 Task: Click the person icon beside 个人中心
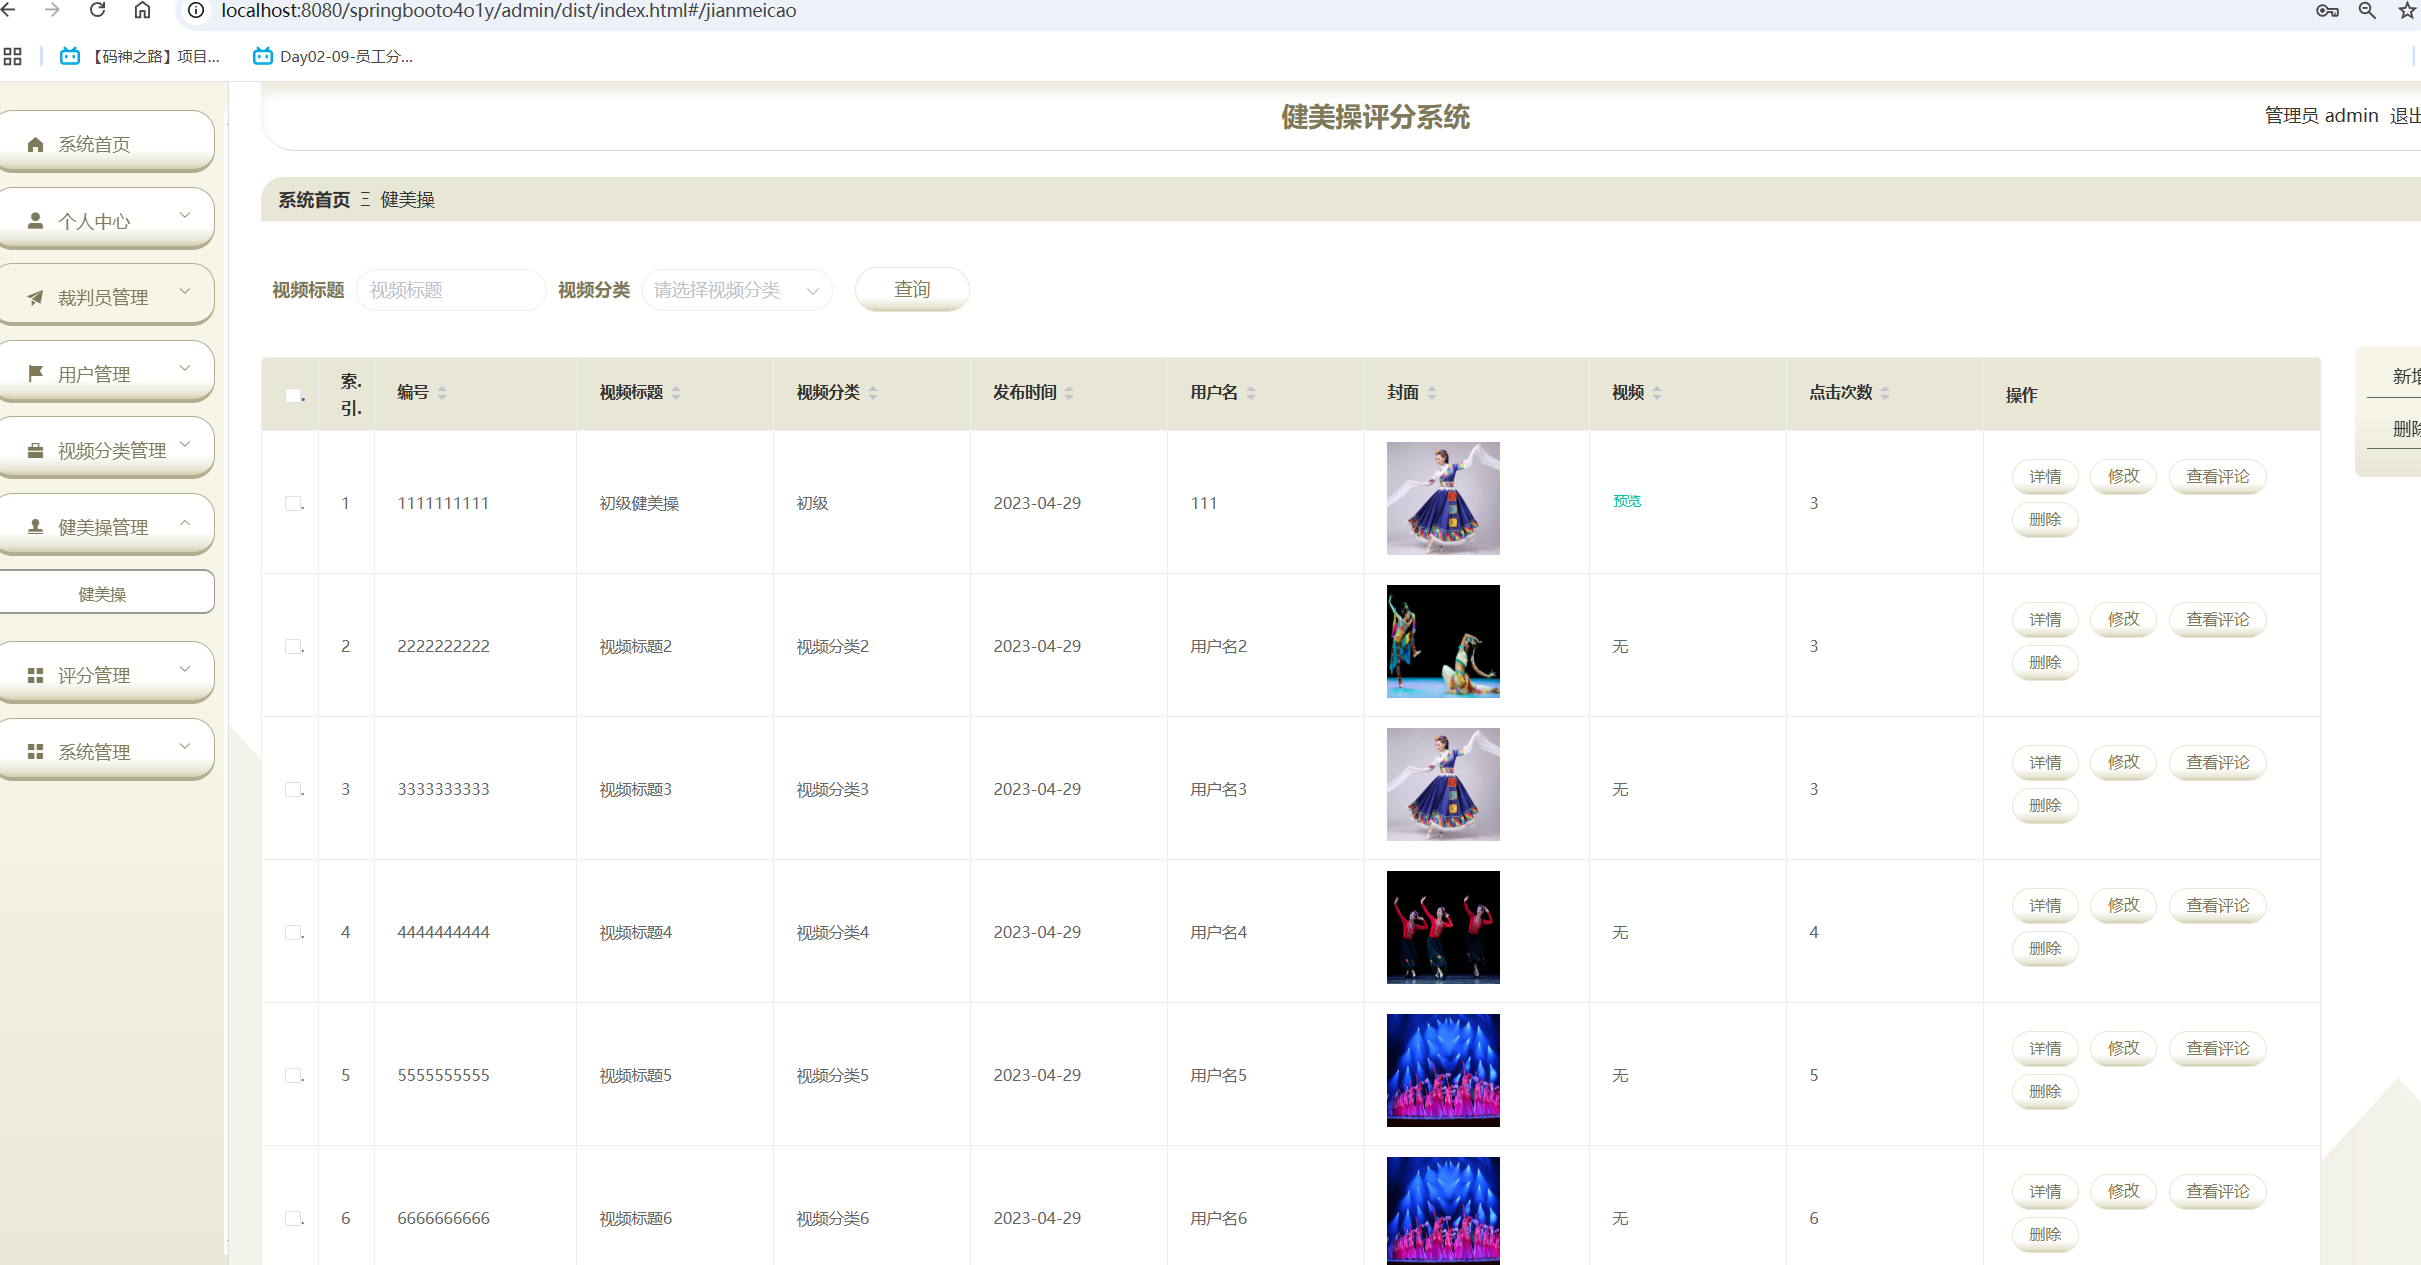click(36, 220)
